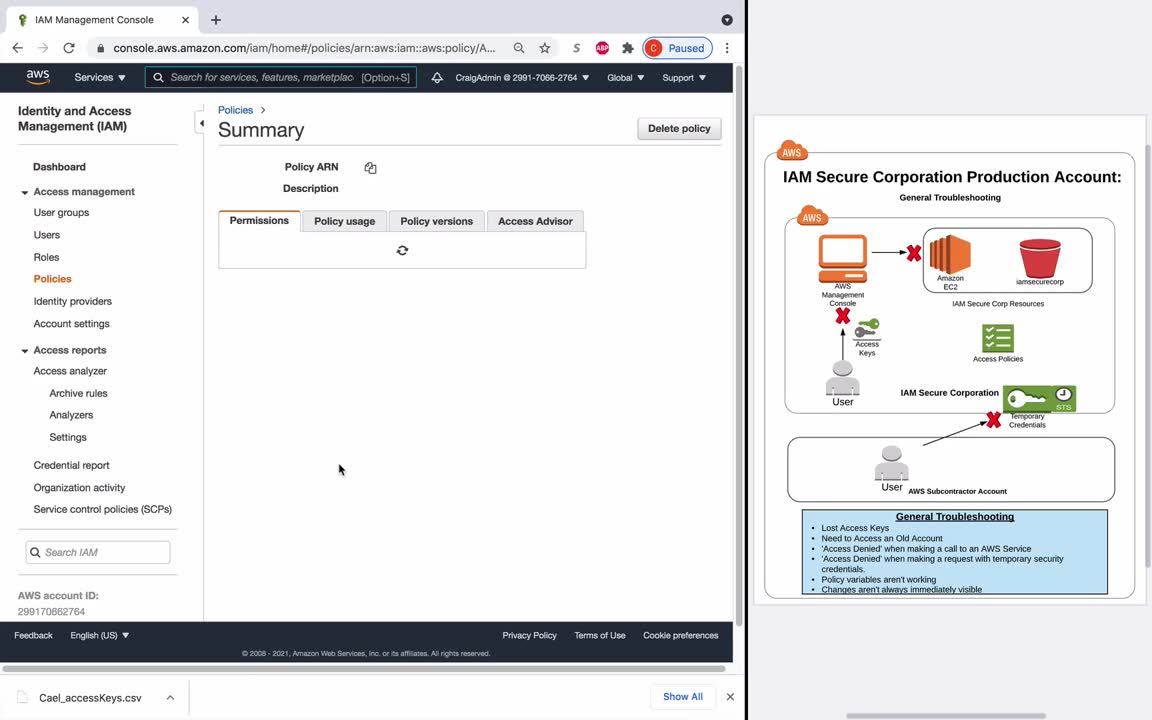
Task: Open Chrome three-dot menu
Action: click(x=727, y=48)
